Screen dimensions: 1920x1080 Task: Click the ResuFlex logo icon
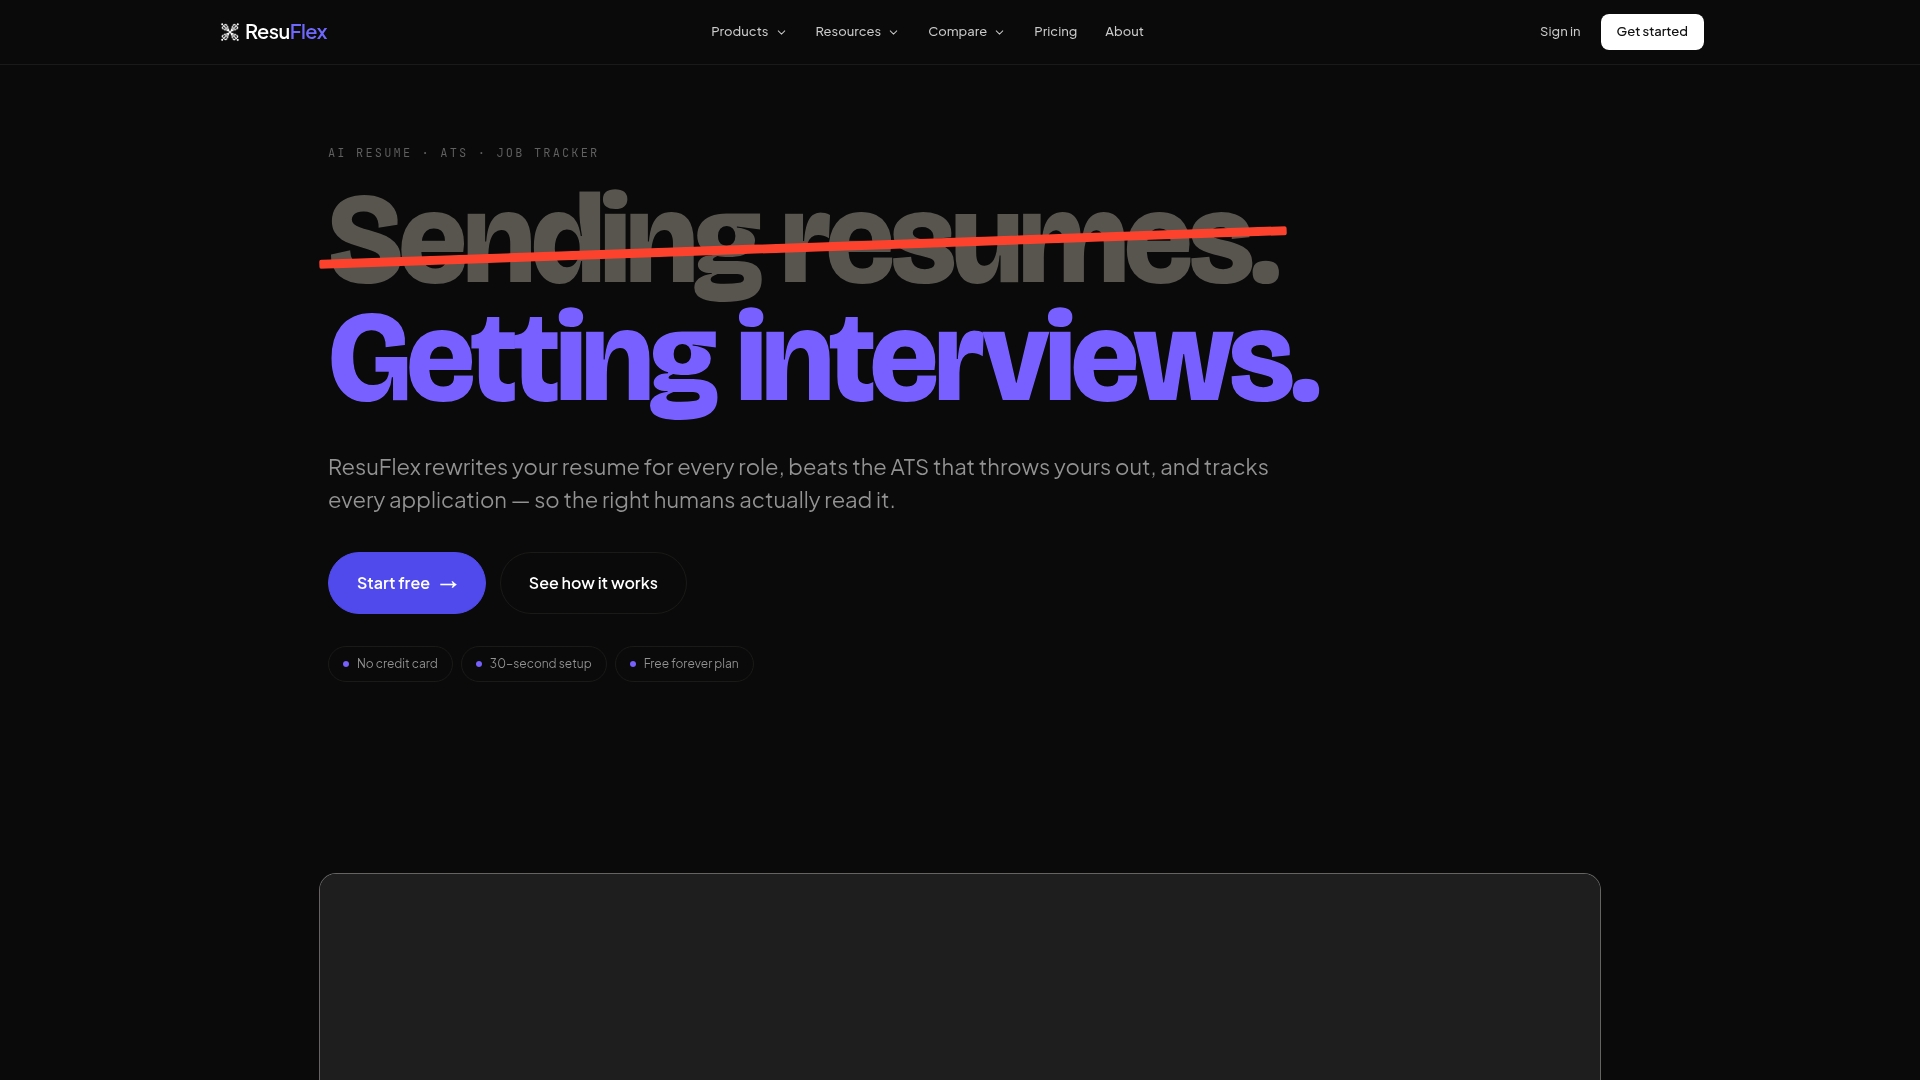pyautogui.click(x=230, y=32)
